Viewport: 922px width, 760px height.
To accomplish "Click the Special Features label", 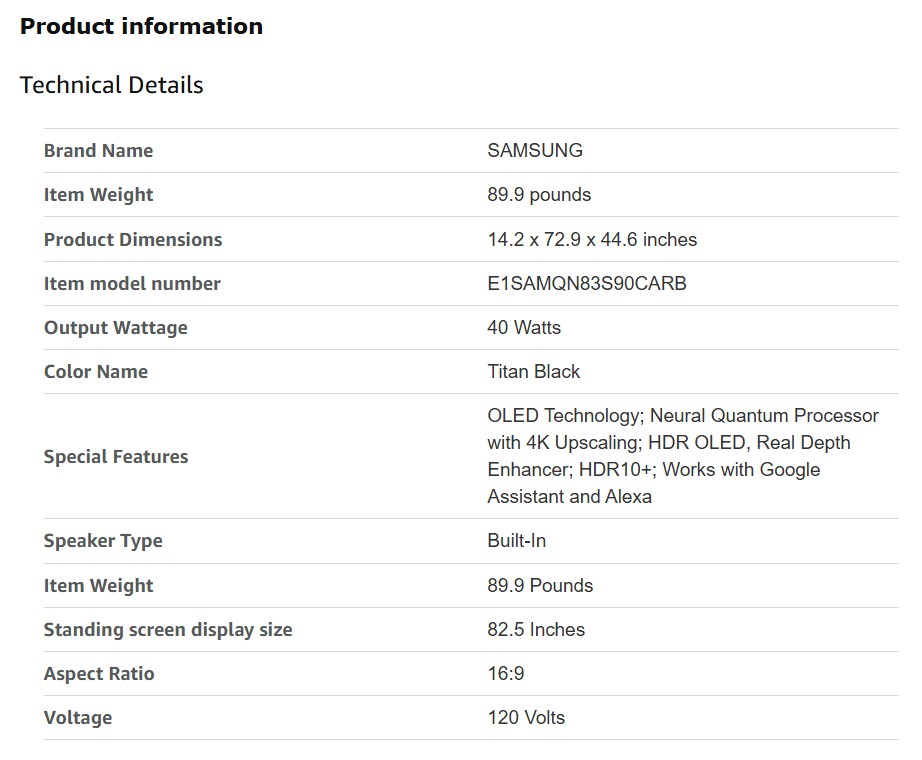I will [116, 457].
